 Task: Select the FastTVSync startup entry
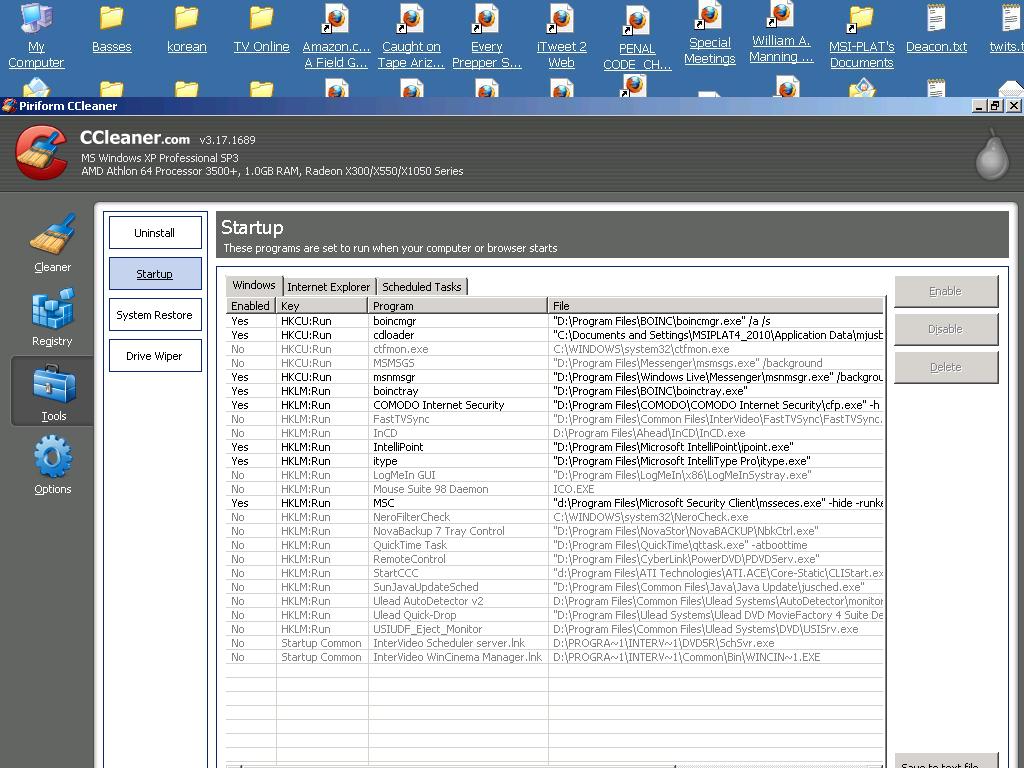pos(554,419)
